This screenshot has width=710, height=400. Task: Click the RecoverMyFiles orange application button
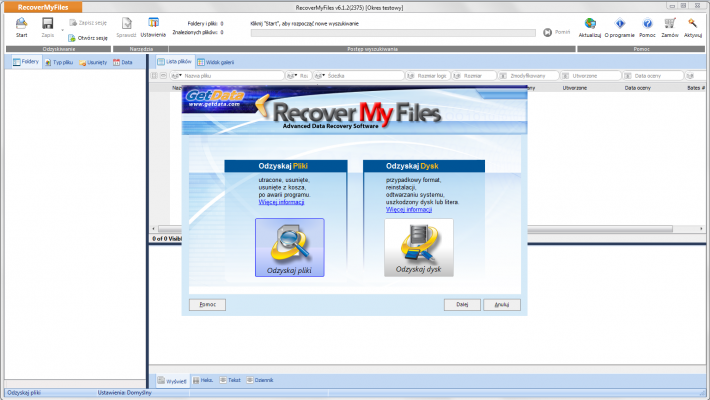tap(43, 7)
